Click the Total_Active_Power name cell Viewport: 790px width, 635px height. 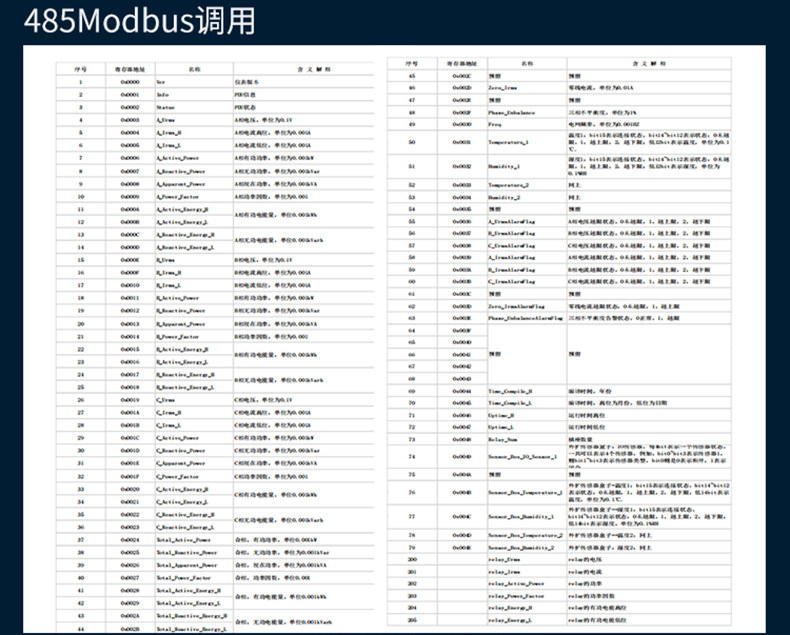(186, 540)
